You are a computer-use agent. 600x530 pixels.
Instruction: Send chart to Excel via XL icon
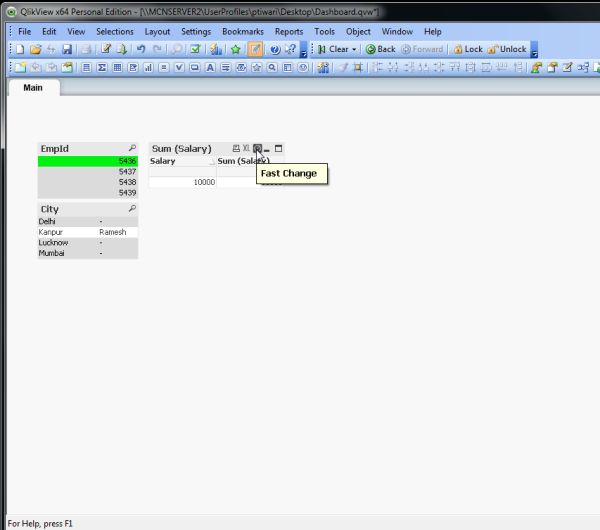(246, 148)
